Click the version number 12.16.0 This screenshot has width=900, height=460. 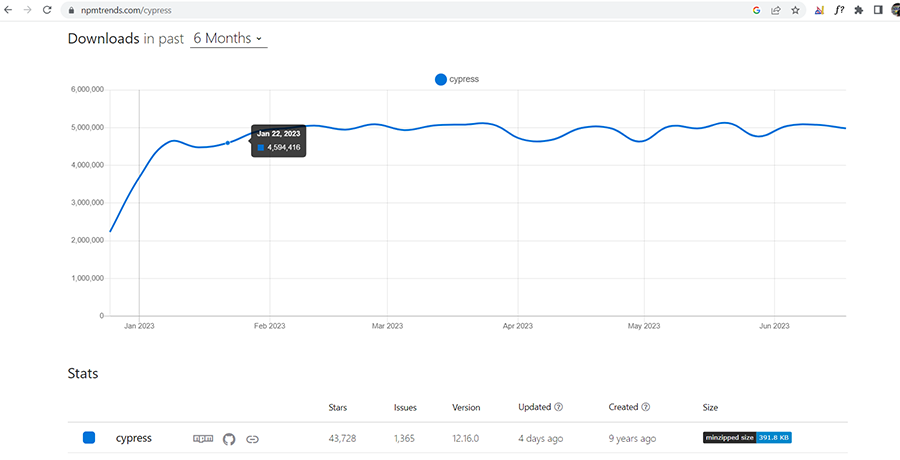tap(465, 439)
